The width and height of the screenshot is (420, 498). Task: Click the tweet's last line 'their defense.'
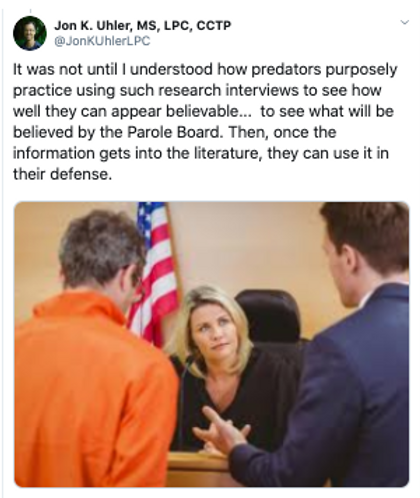[x=62, y=174]
